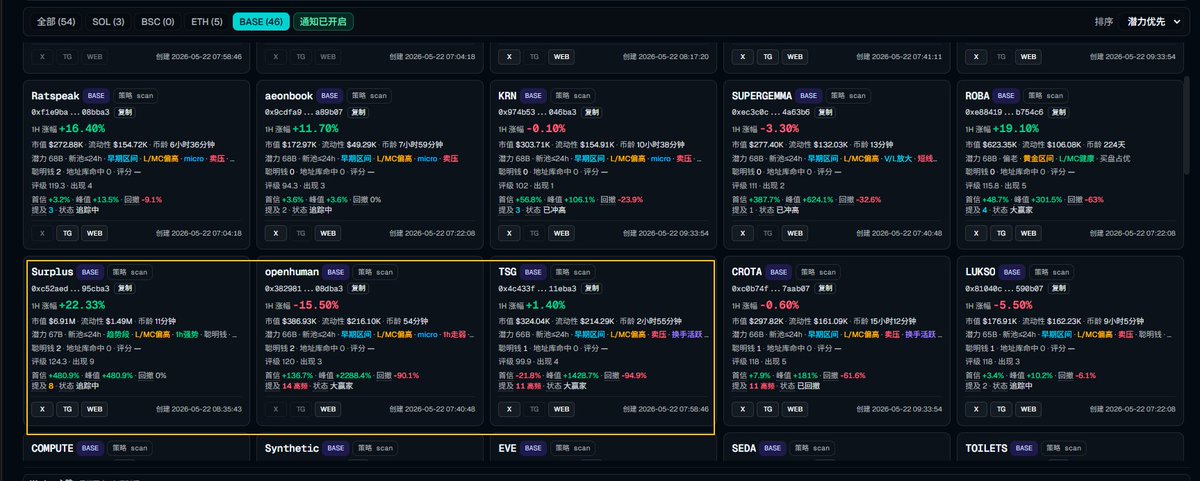The width and height of the screenshot is (1200, 481).
Task: Copy the Ratspeak contract address via 复制
Action: pyautogui.click(x=126, y=113)
